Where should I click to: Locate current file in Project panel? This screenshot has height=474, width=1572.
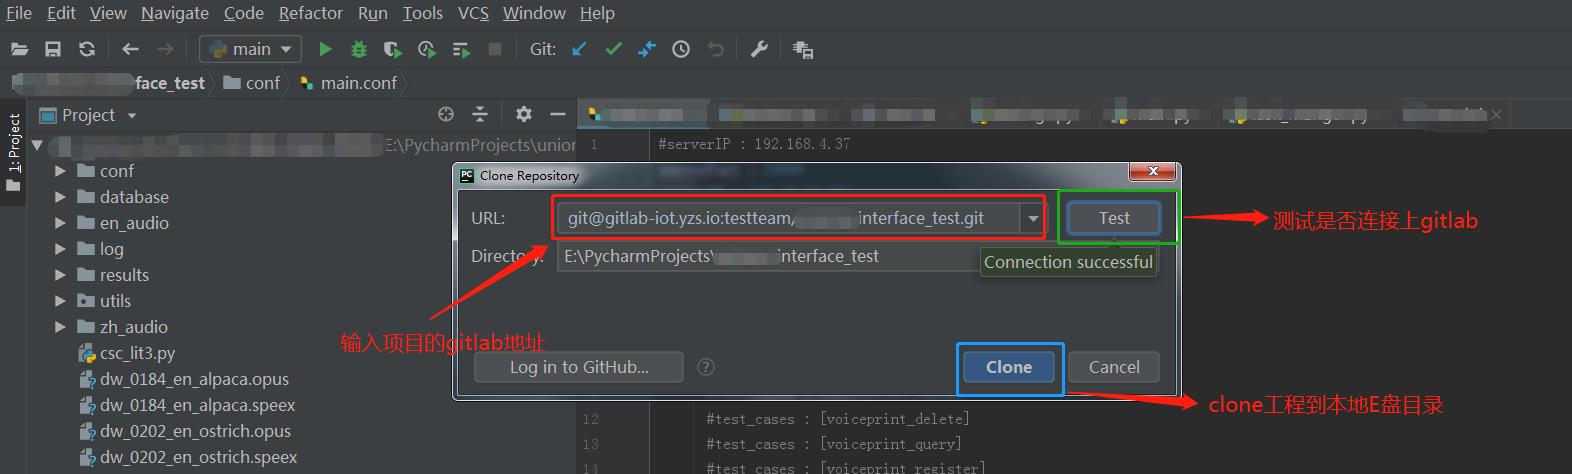(446, 114)
